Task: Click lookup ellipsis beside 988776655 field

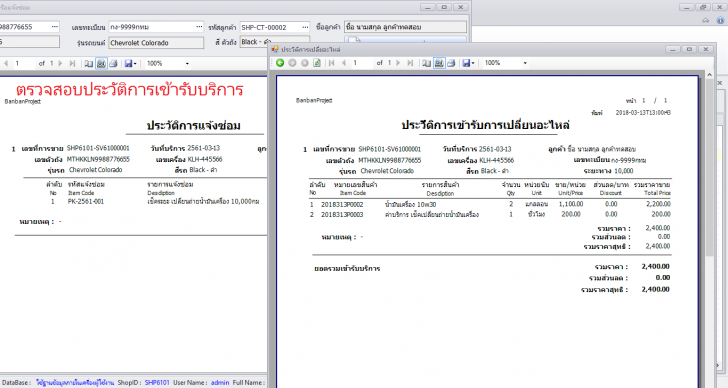Action: [x=55, y=27]
